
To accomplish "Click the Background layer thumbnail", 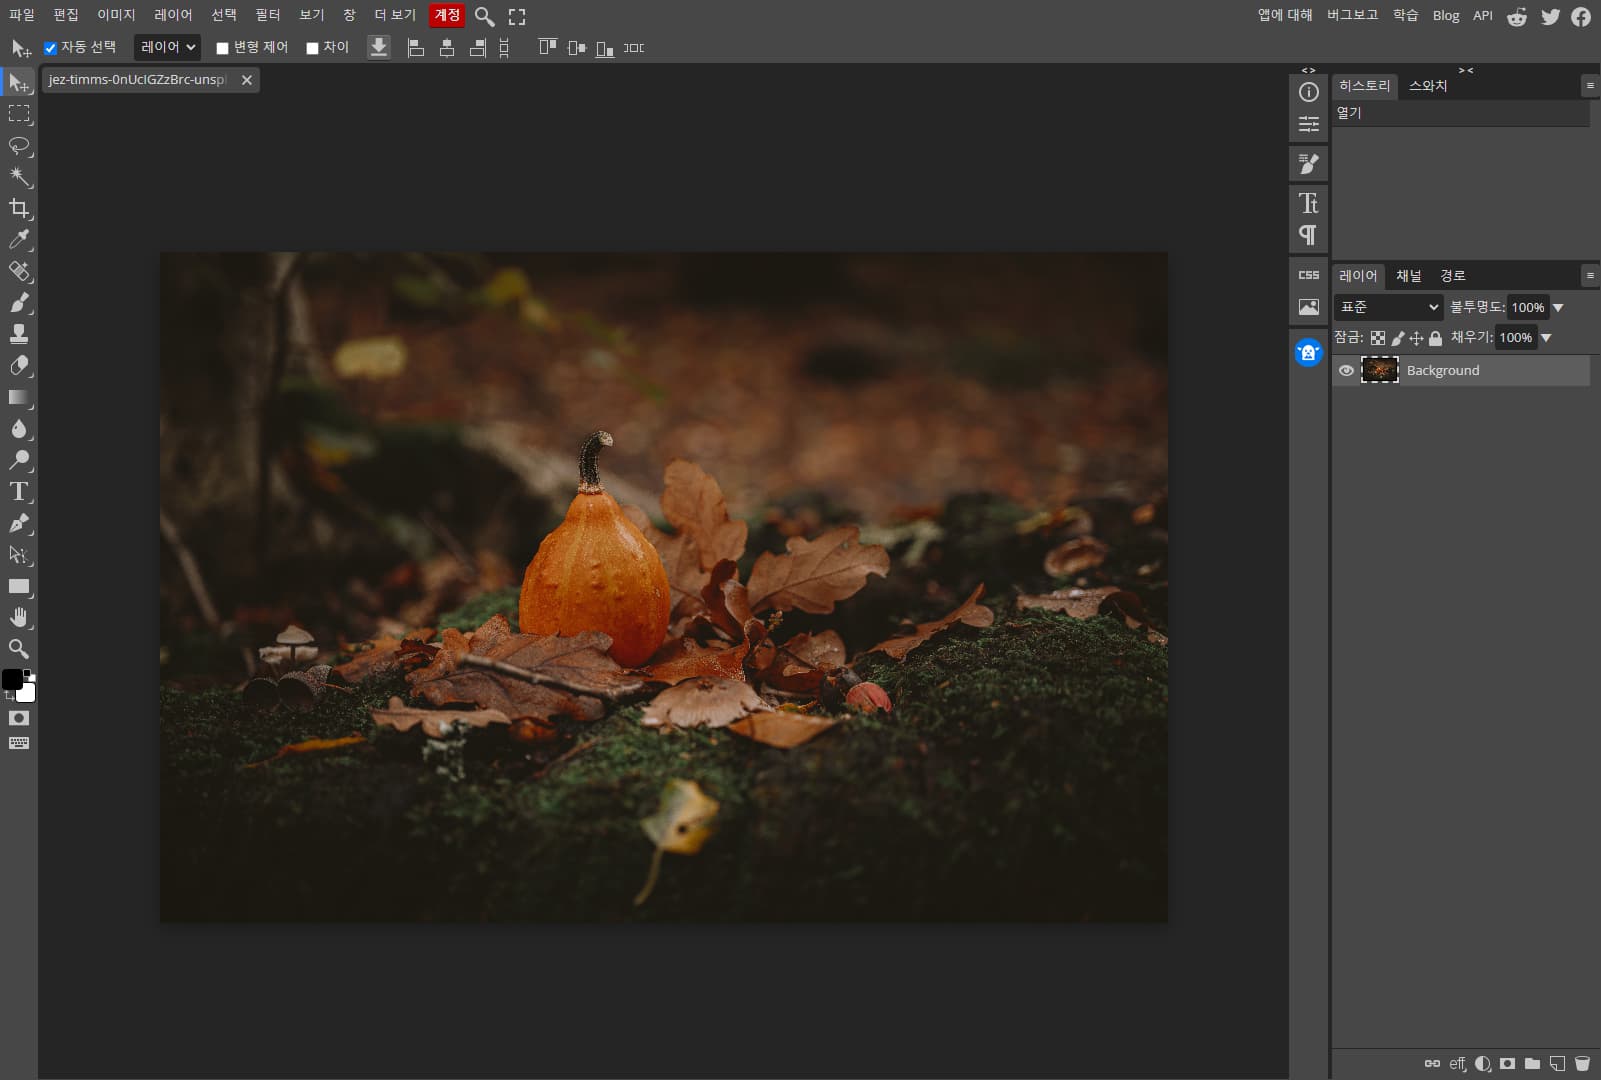I will click(1380, 371).
